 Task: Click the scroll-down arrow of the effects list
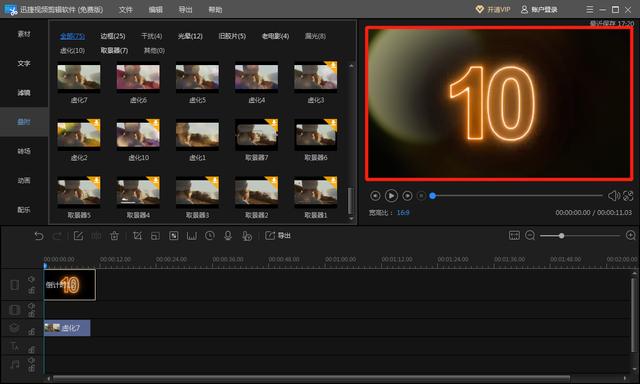[x=351, y=219]
